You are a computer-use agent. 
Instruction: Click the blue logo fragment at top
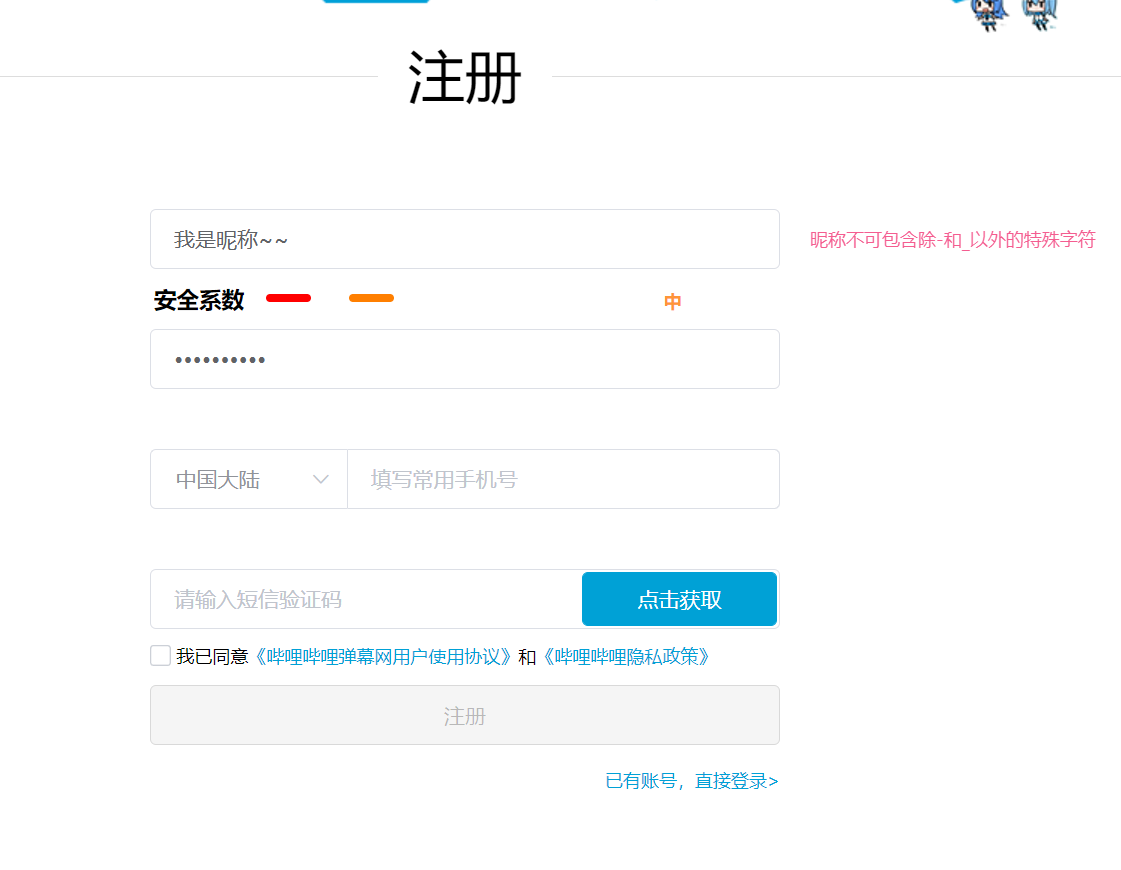click(x=375, y=2)
